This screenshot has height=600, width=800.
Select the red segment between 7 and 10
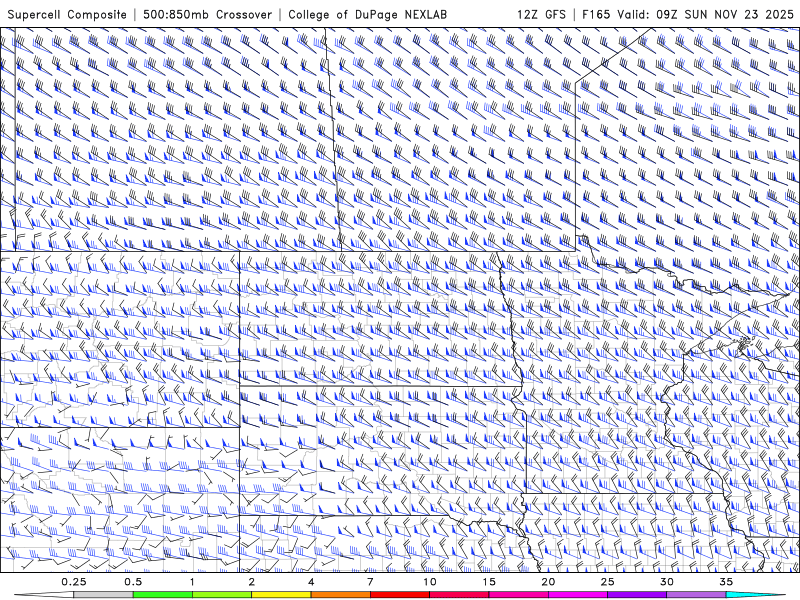pyautogui.click(x=399, y=595)
